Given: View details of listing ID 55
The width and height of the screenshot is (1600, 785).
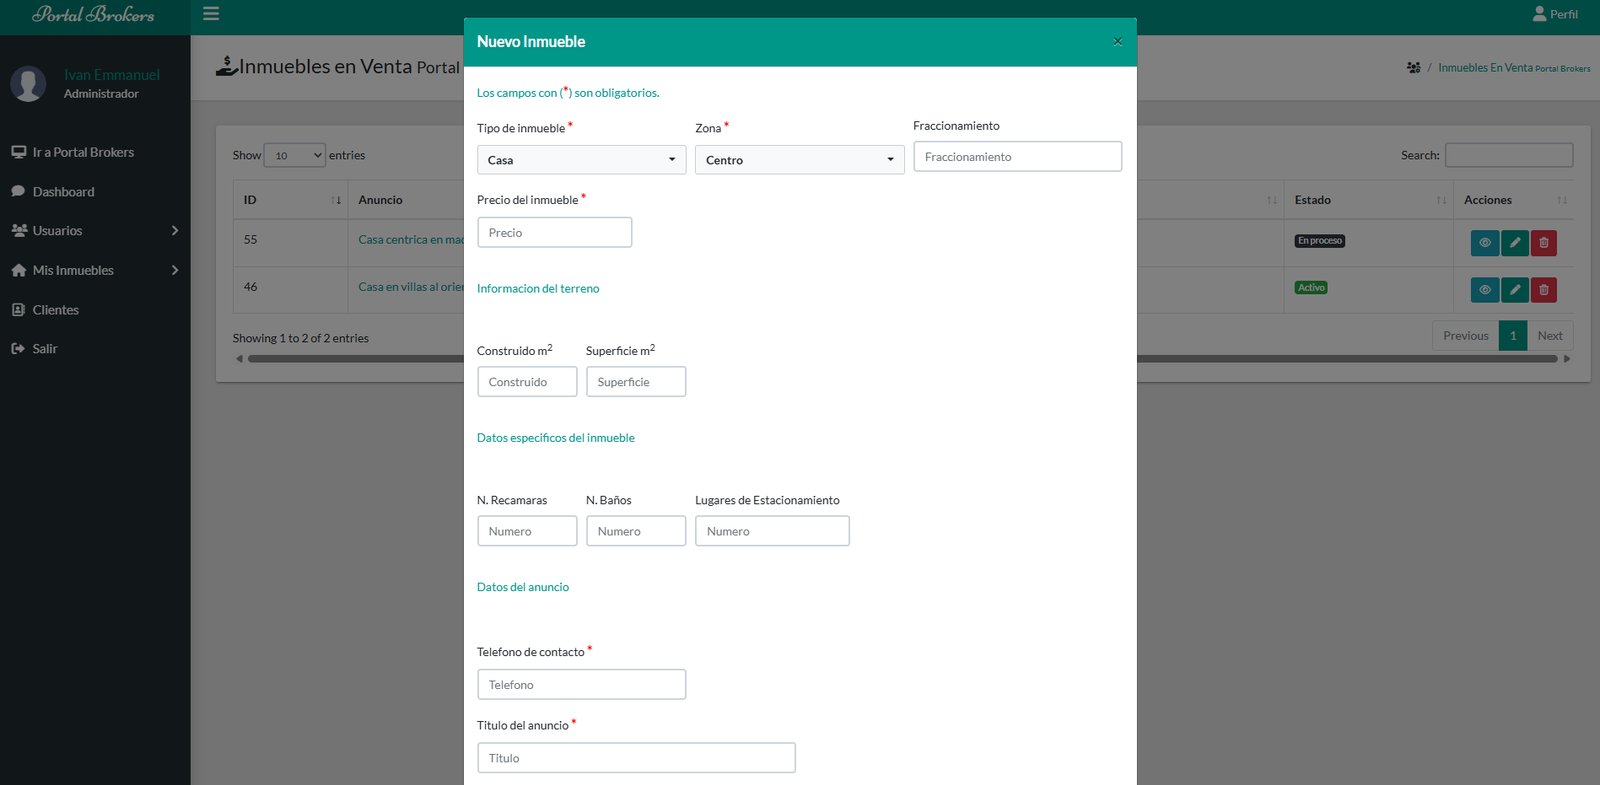Looking at the screenshot, I should 1485,243.
